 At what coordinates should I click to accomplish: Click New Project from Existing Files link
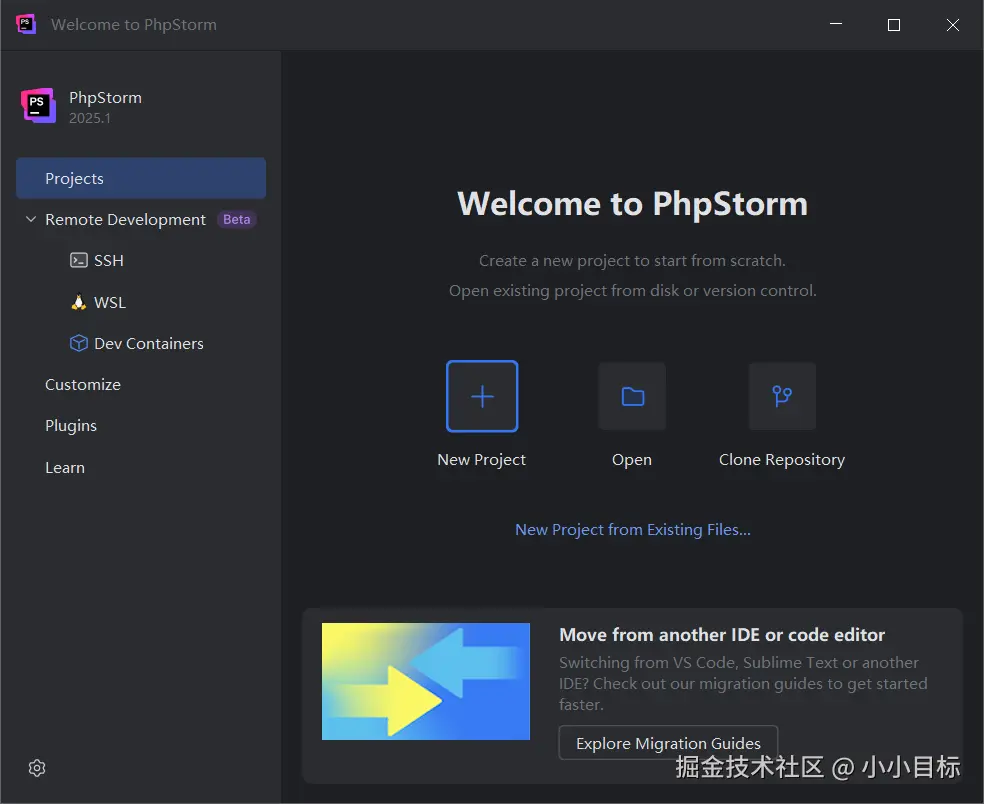[x=633, y=530]
